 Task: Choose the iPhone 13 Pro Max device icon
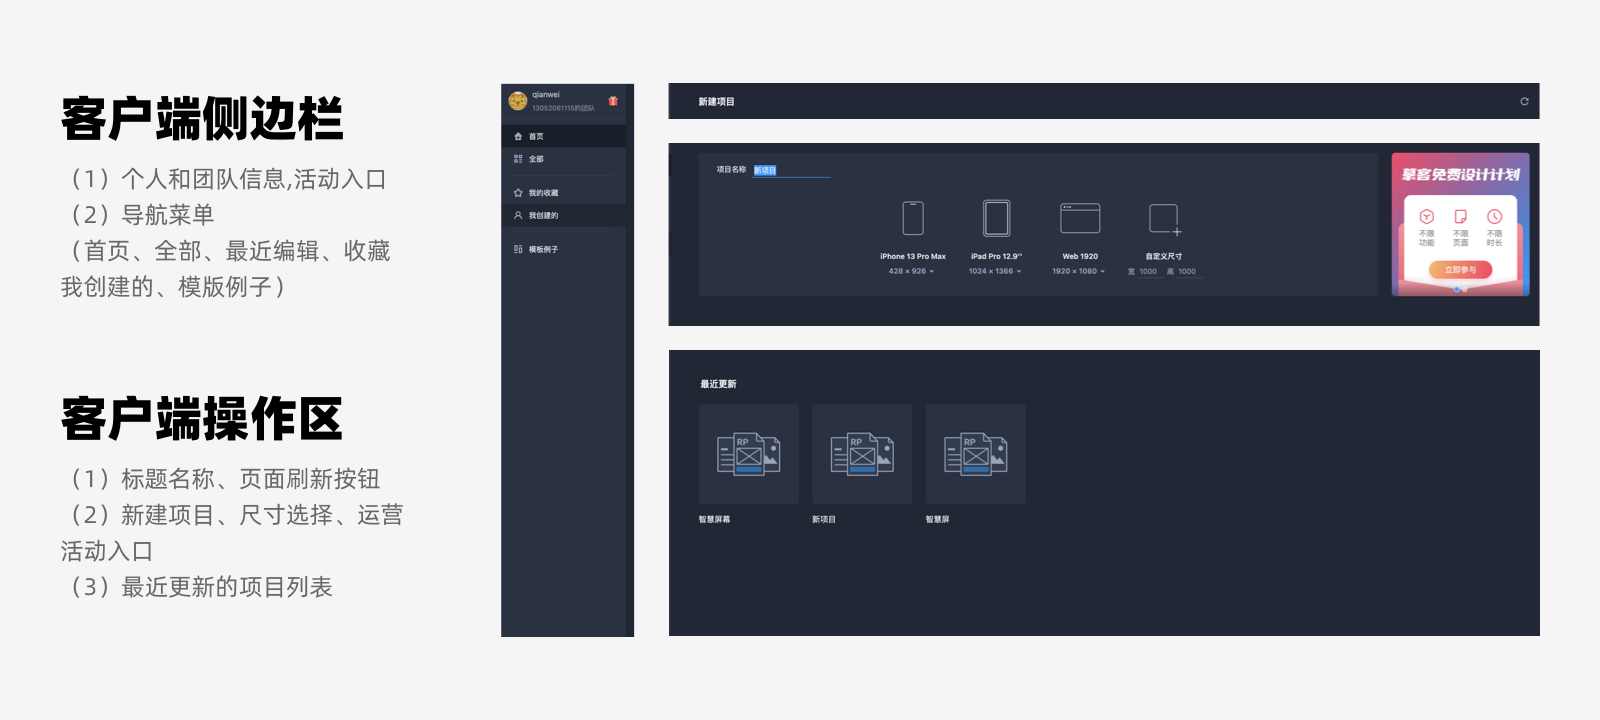[x=913, y=218]
